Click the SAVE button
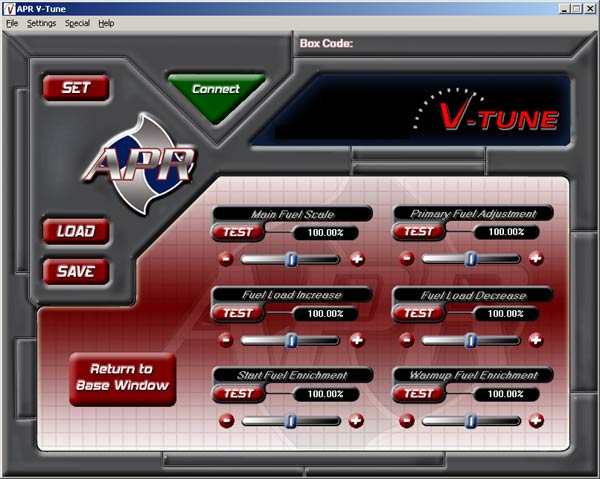 (x=76, y=272)
